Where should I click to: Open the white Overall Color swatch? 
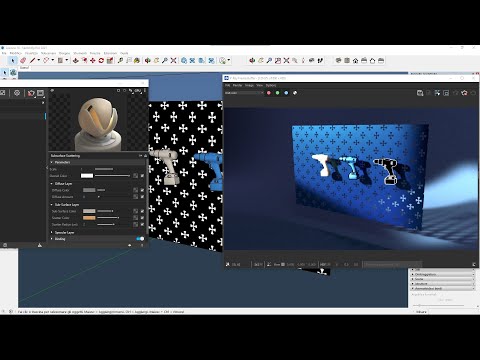click(87, 176)
